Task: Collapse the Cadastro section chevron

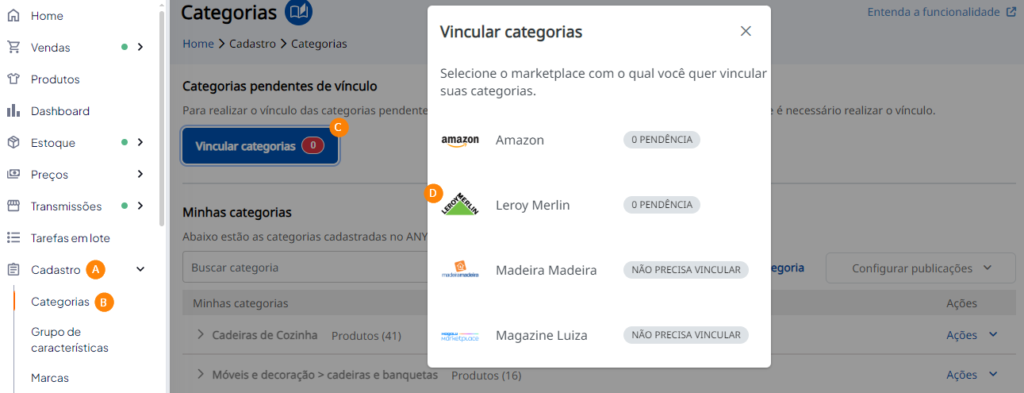Action: [140, 269]
